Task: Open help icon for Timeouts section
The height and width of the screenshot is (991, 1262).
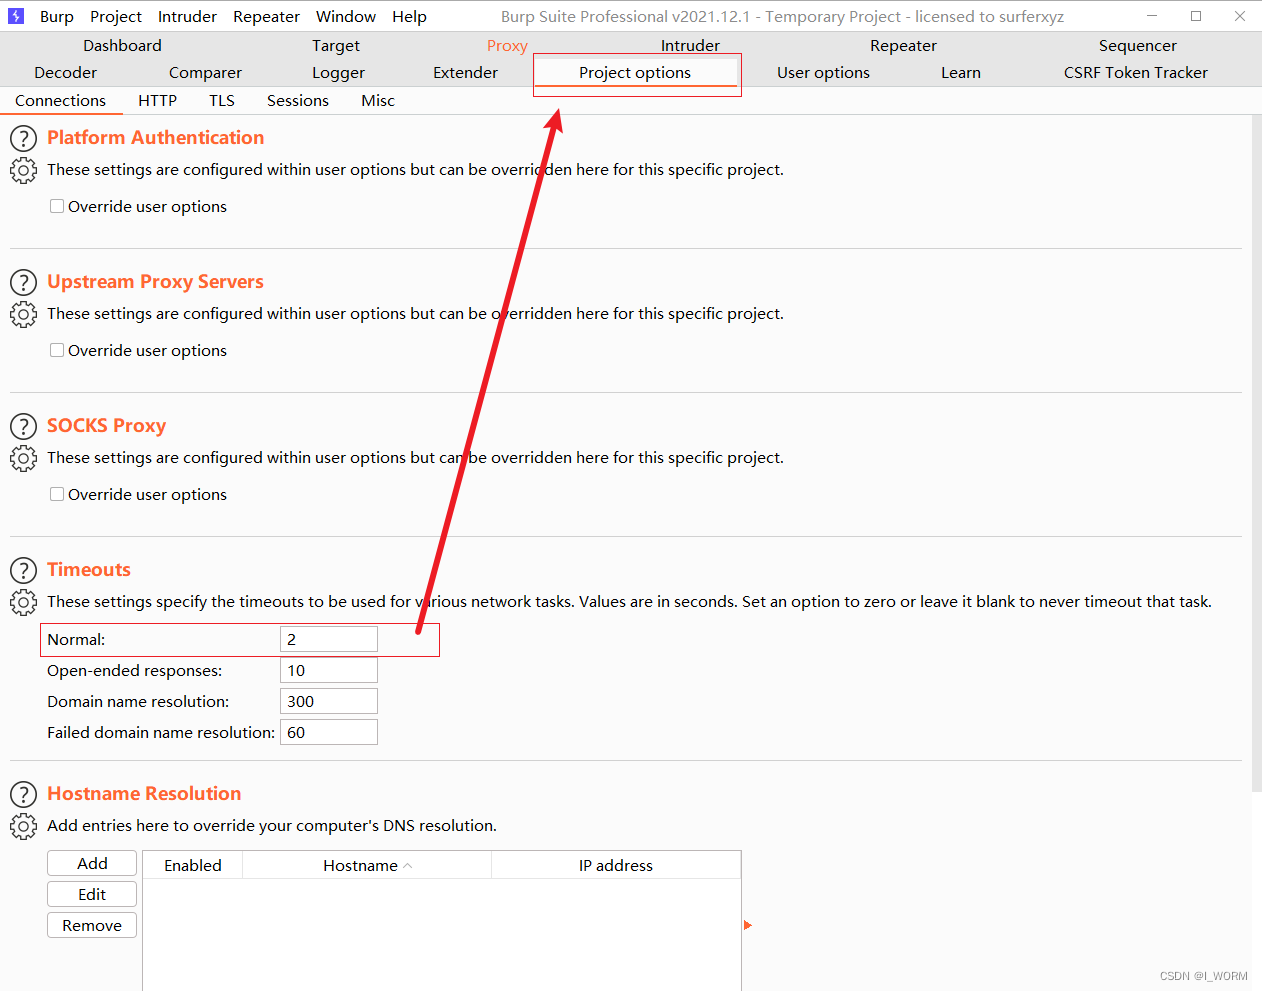Action: [x=23, y=570]
